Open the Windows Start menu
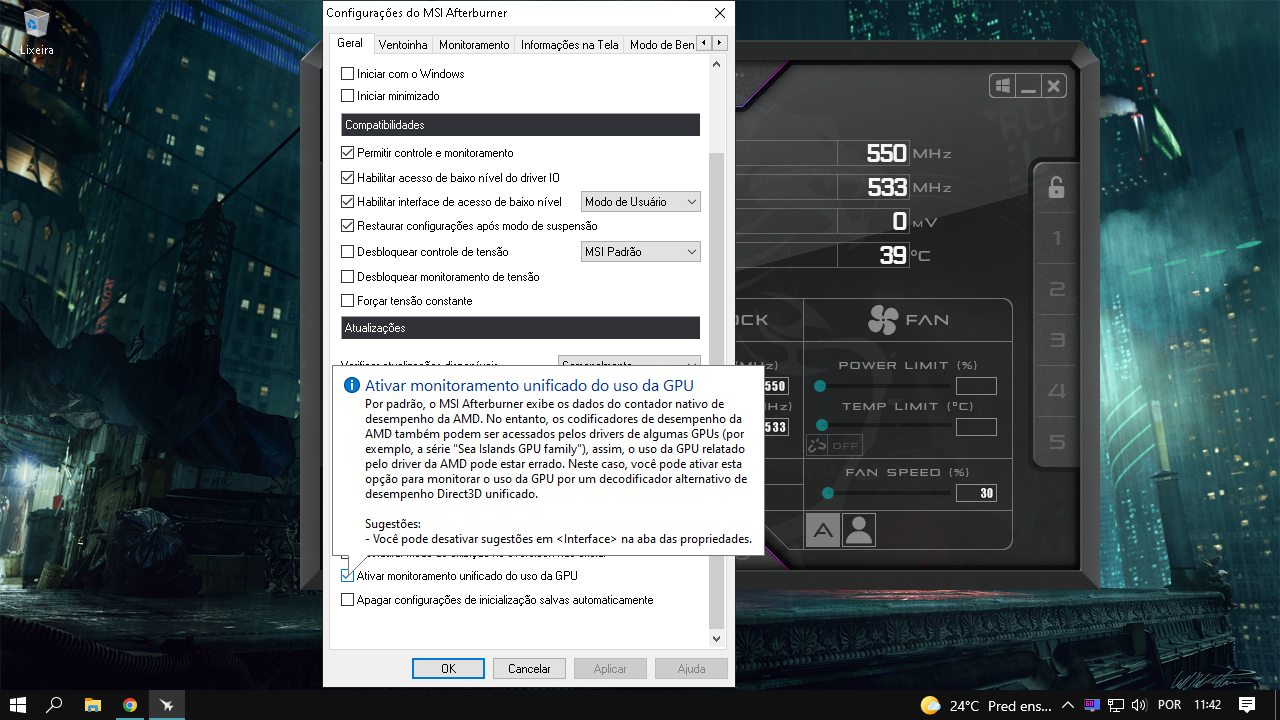This screenshot has height=720, width=1280. [17, 705]
